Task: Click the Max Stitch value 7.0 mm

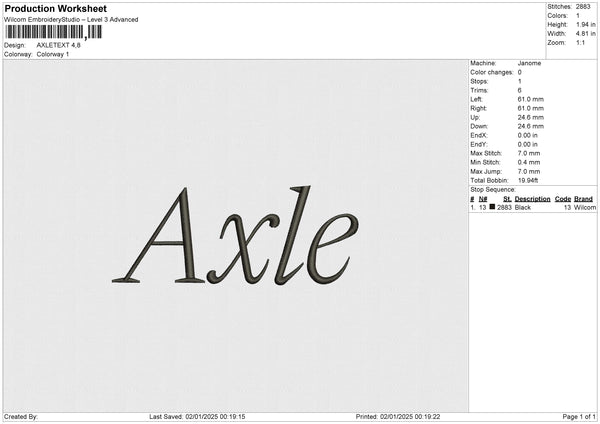Action: 529,153
